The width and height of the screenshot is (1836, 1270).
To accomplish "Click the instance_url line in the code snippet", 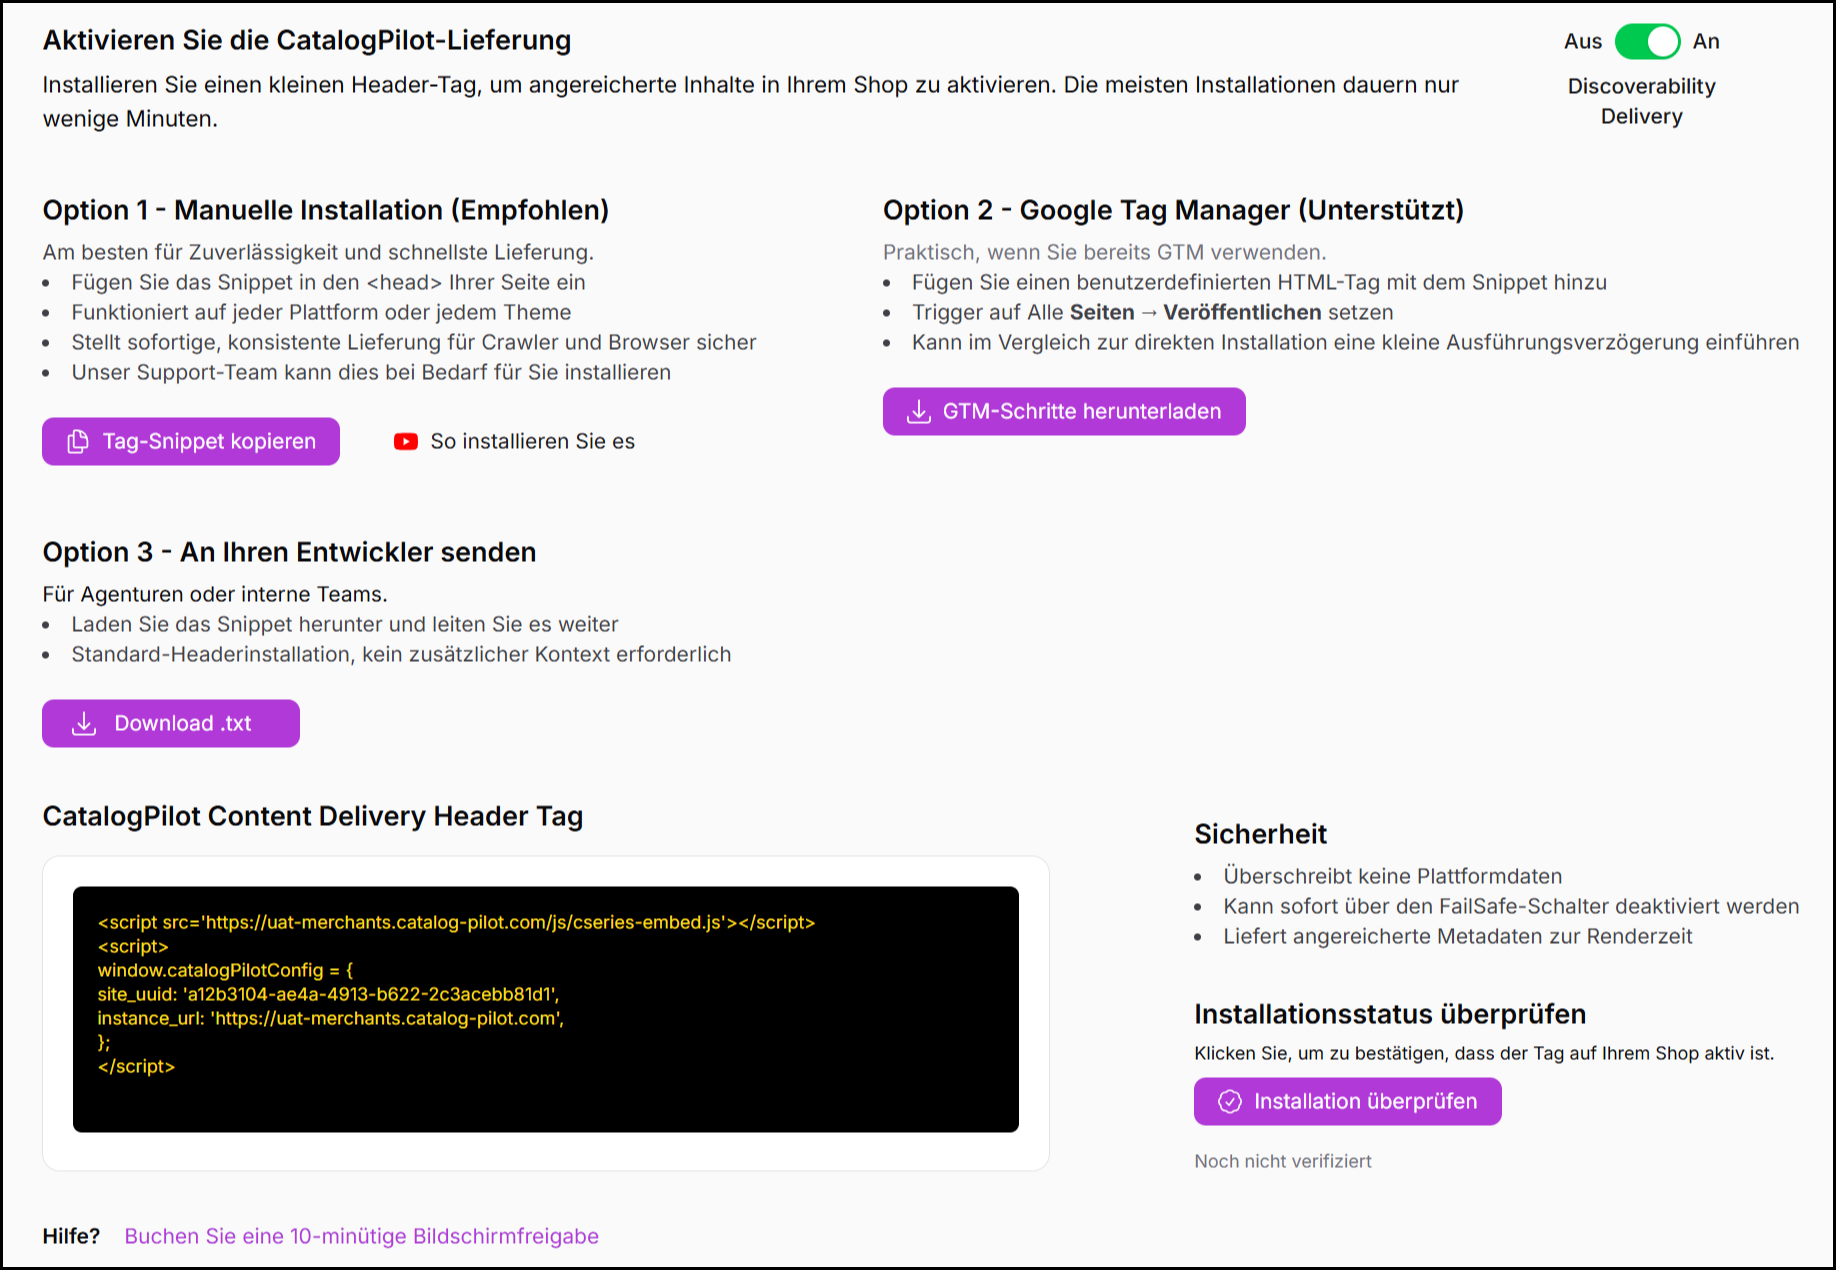I will pos(330,1018).
